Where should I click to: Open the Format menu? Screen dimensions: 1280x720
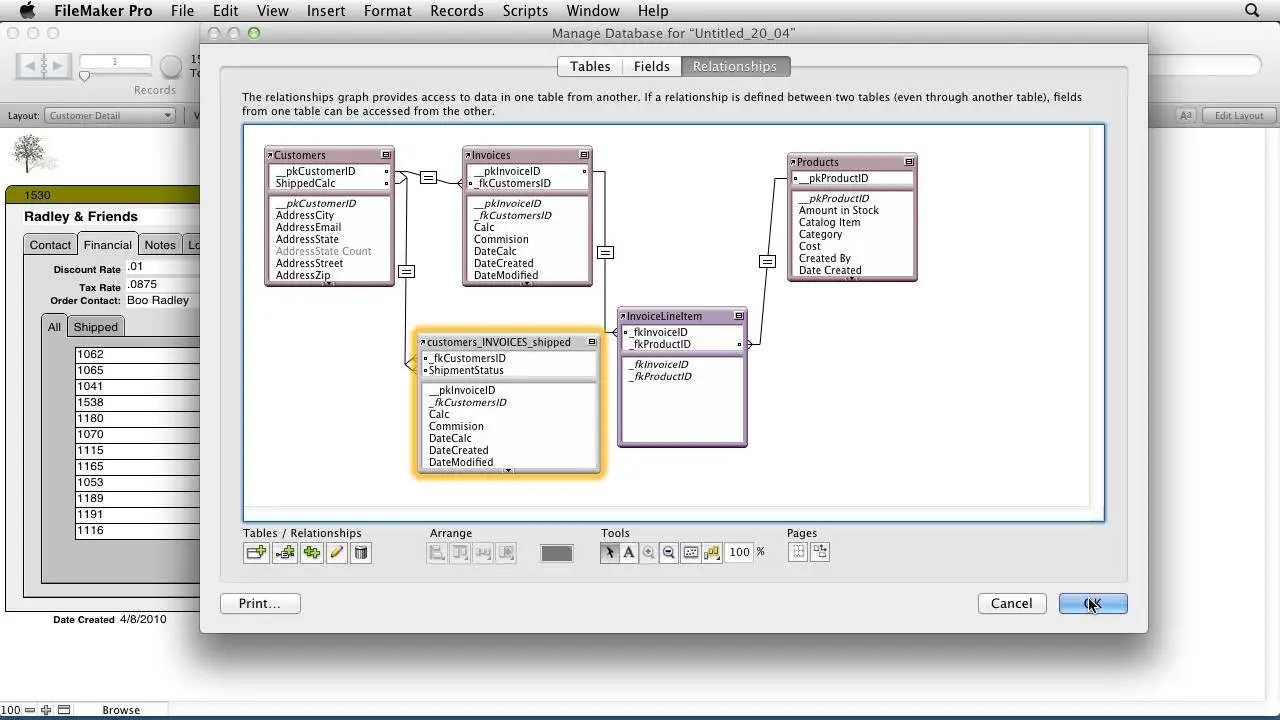(388, 11)
